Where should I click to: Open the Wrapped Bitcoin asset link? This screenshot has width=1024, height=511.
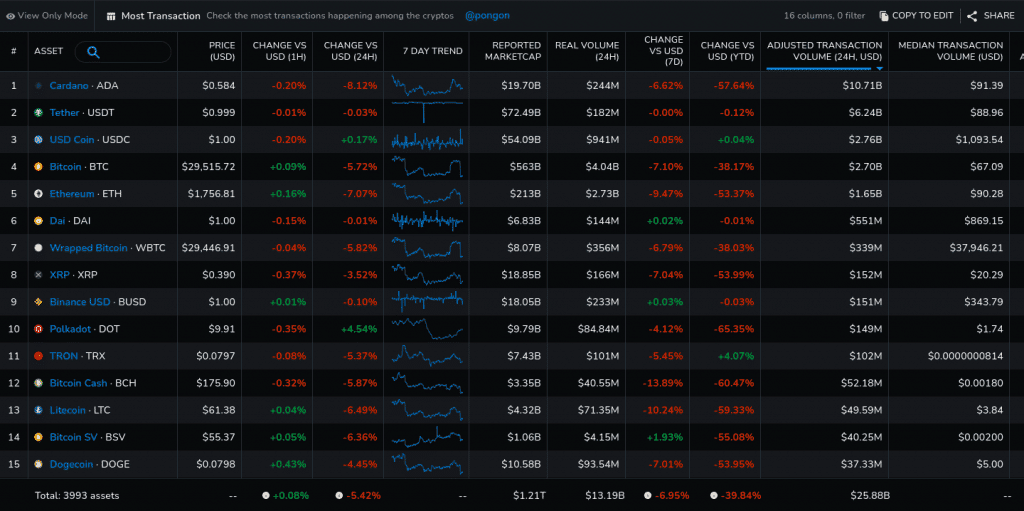pyautogui.click(x=89, y=248)
